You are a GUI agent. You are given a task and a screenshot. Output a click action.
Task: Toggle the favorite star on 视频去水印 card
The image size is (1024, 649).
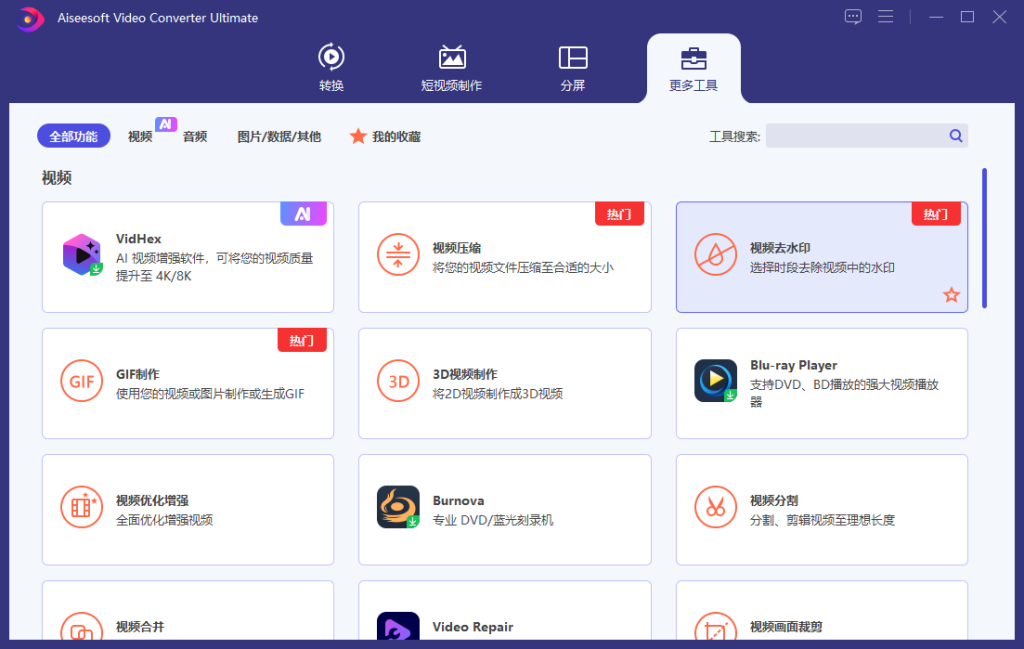pyautogui.click(x=951, y=295)
